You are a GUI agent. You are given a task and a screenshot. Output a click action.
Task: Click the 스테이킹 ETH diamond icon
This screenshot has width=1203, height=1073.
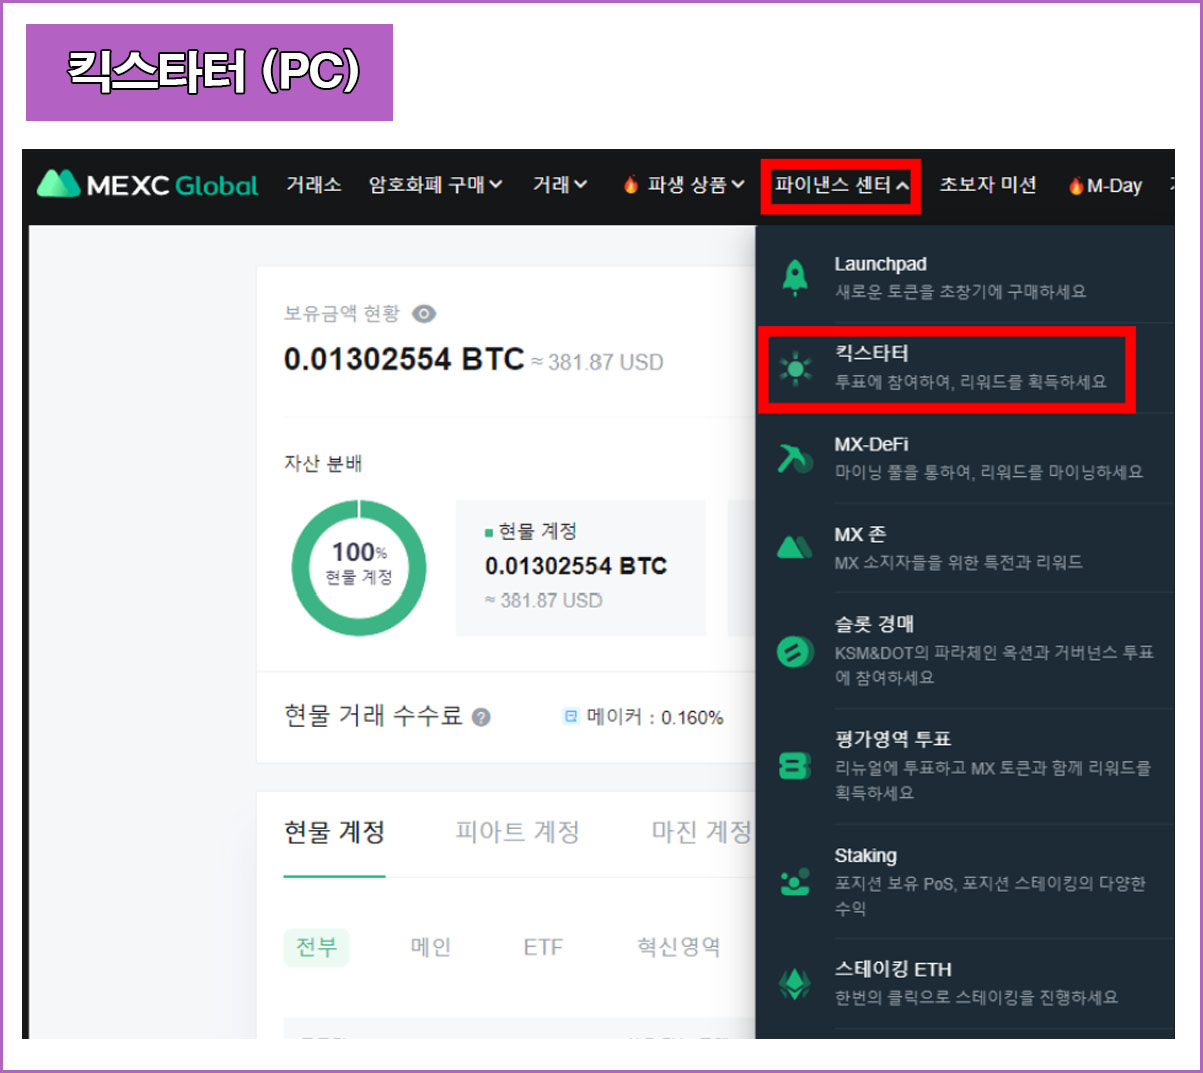(x=795, y=984)
